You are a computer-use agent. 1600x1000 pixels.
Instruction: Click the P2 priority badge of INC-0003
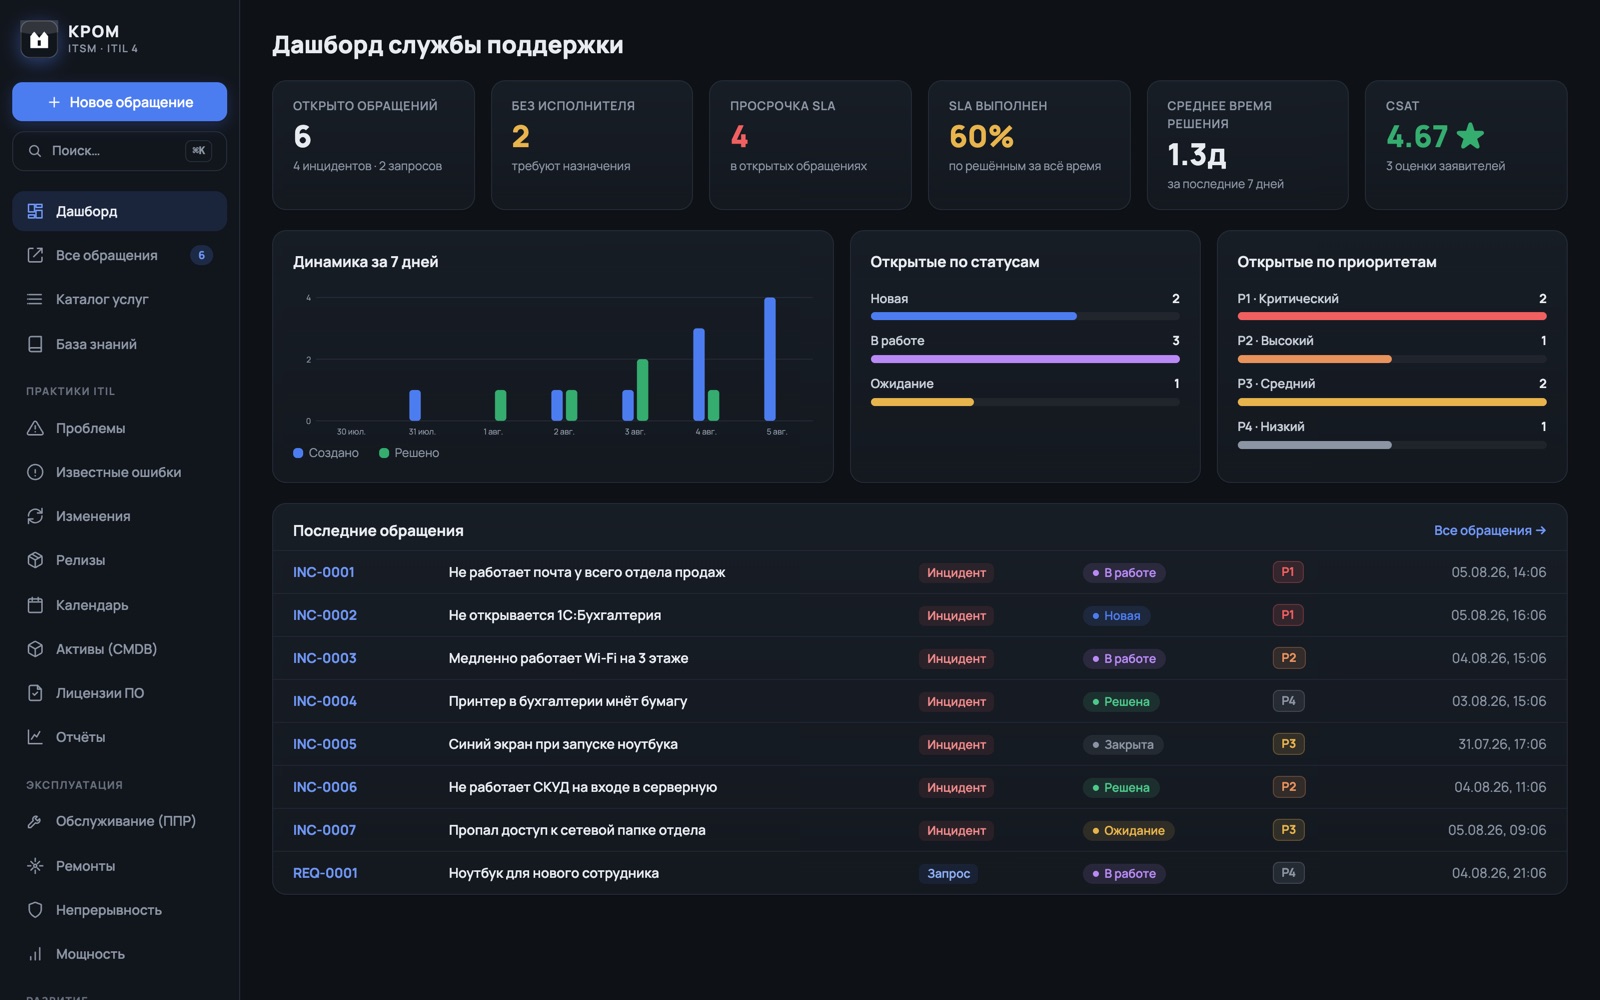pyautogui.click(x=1288, y=658)
